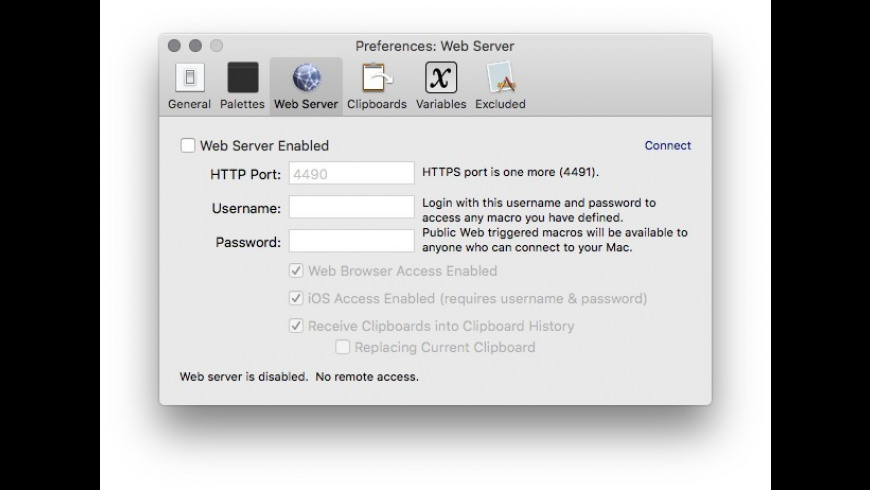Check the Replacing Current Clipboard box
870x490 pixels.
pyautogui.click(x=343, y=348)
